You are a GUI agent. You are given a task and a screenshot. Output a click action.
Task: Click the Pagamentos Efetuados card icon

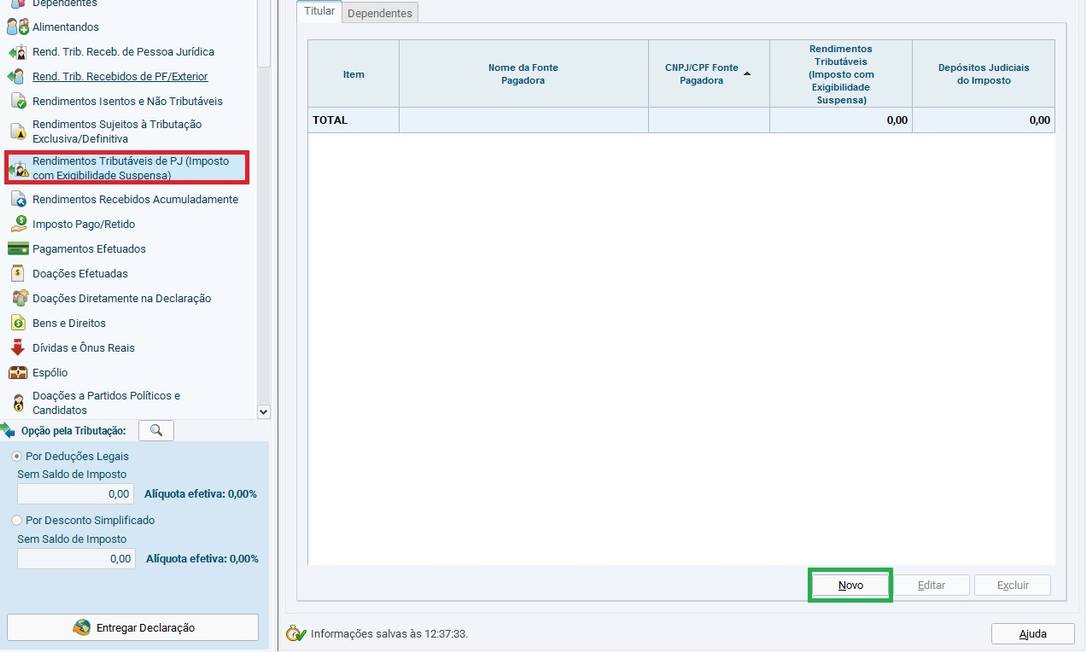click(17, 249)
